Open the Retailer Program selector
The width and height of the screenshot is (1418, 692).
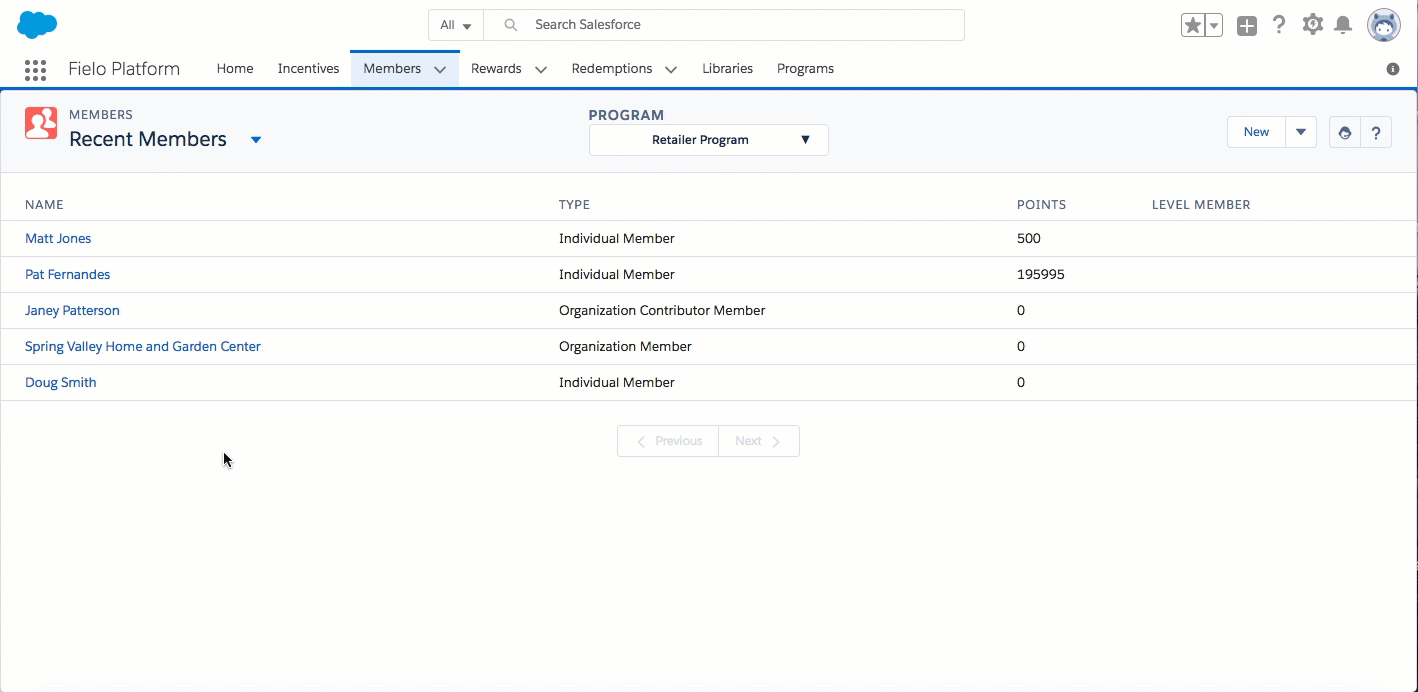click(708, 140)
